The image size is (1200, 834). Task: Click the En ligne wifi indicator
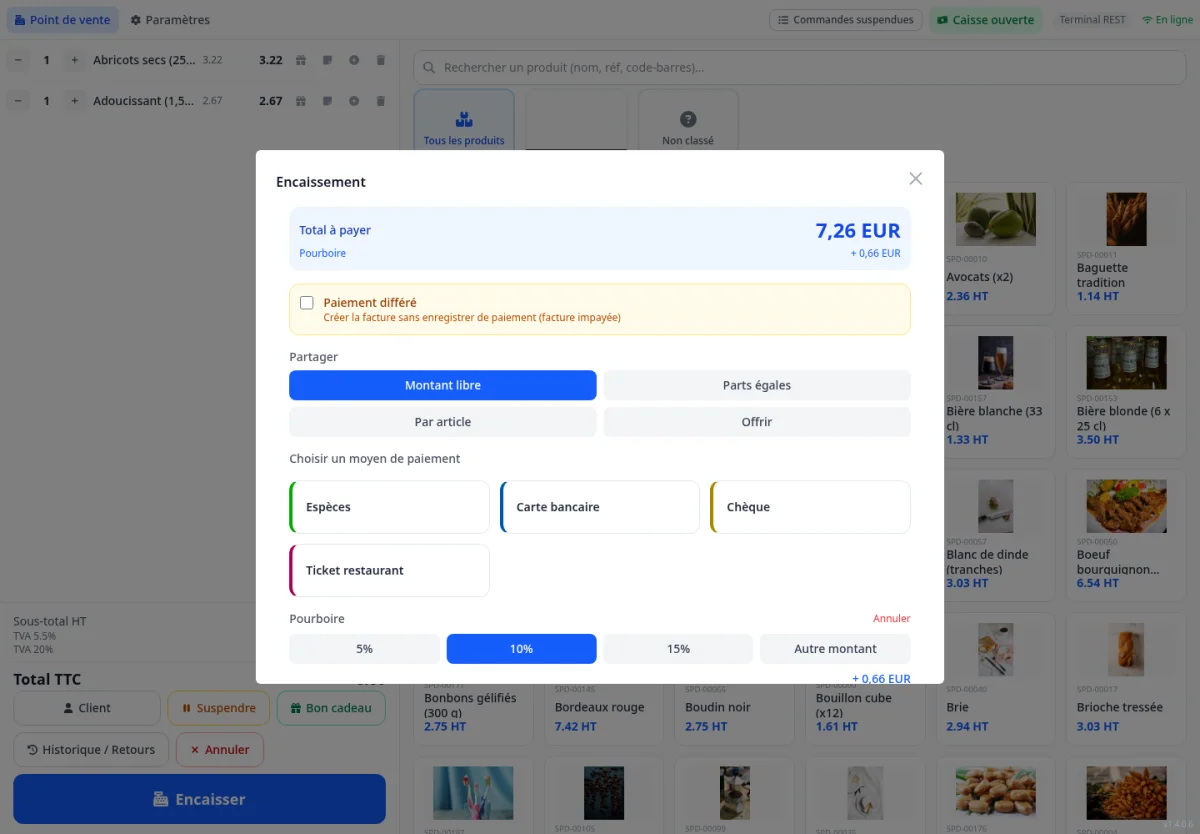click(x=1167, y=20)
